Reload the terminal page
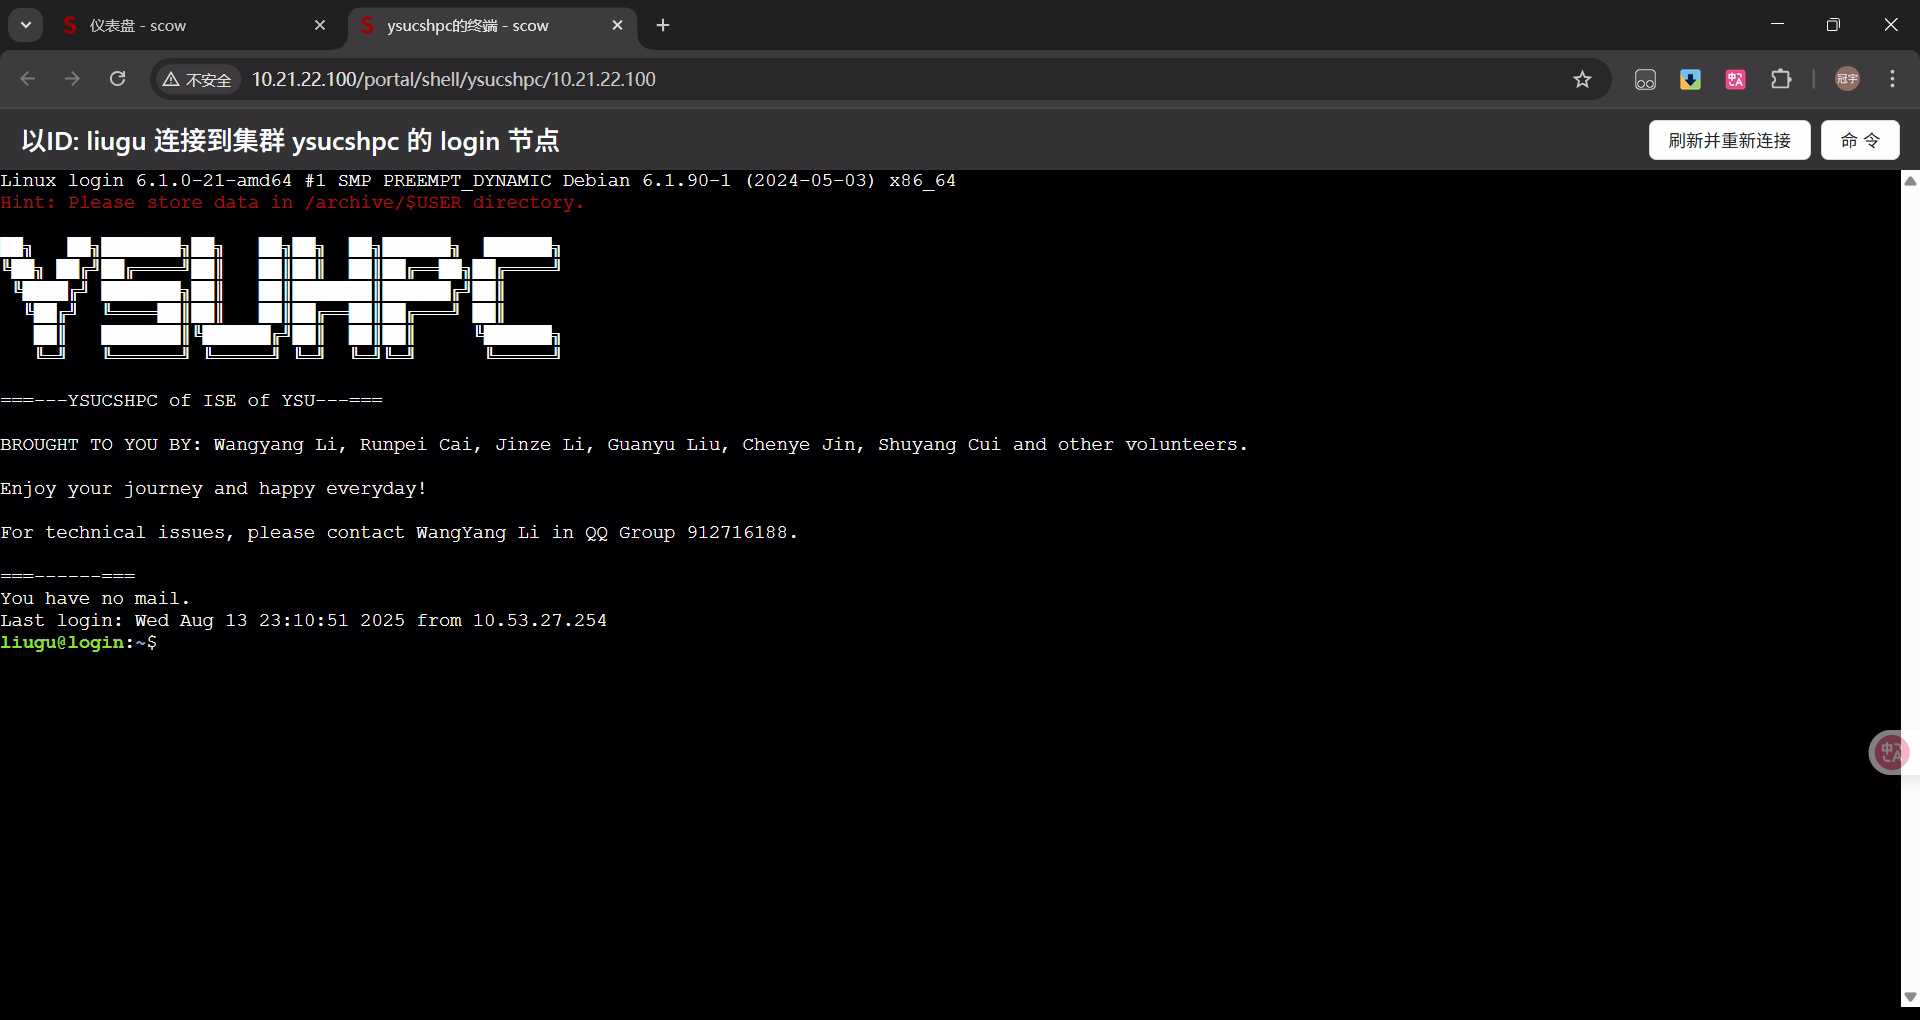Screen dimensions: 1920x1020 pos(117,79)
